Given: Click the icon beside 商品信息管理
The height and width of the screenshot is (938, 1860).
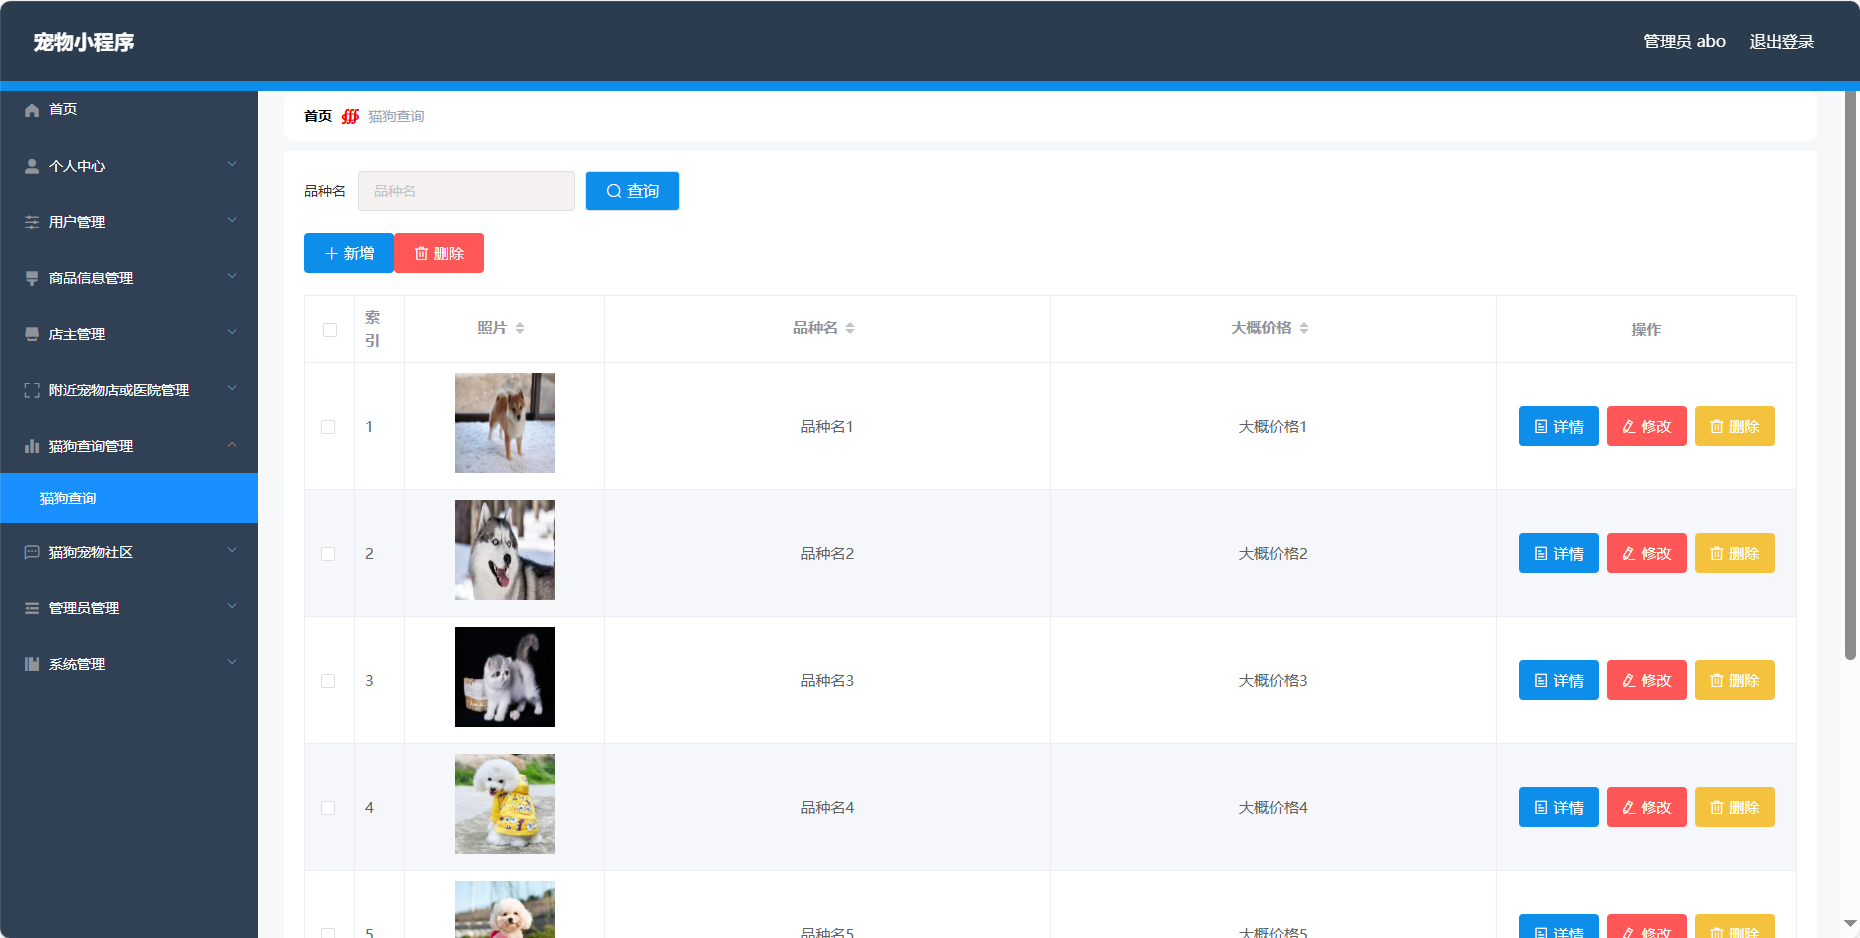Looking at the screenshot, I should tap(32, 278).
